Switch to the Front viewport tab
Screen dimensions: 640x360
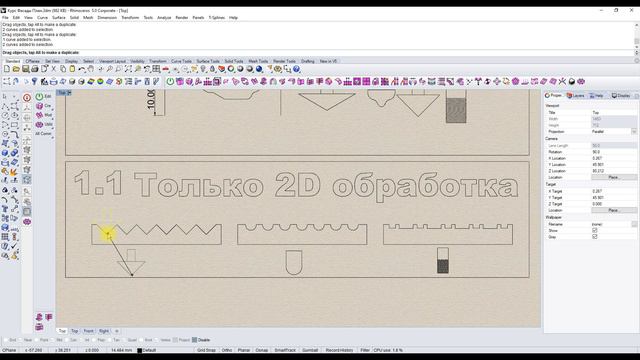tap(89, 331)
